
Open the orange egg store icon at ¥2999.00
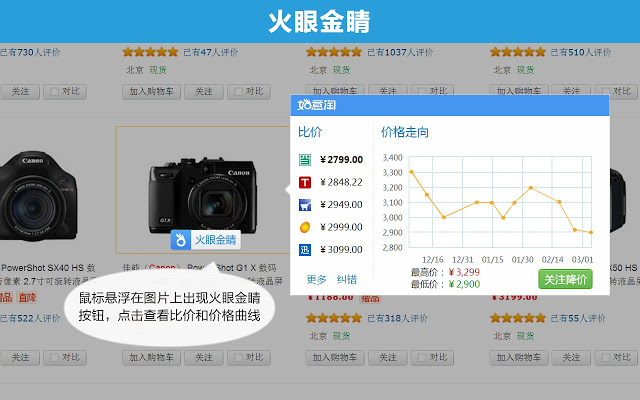305,227
